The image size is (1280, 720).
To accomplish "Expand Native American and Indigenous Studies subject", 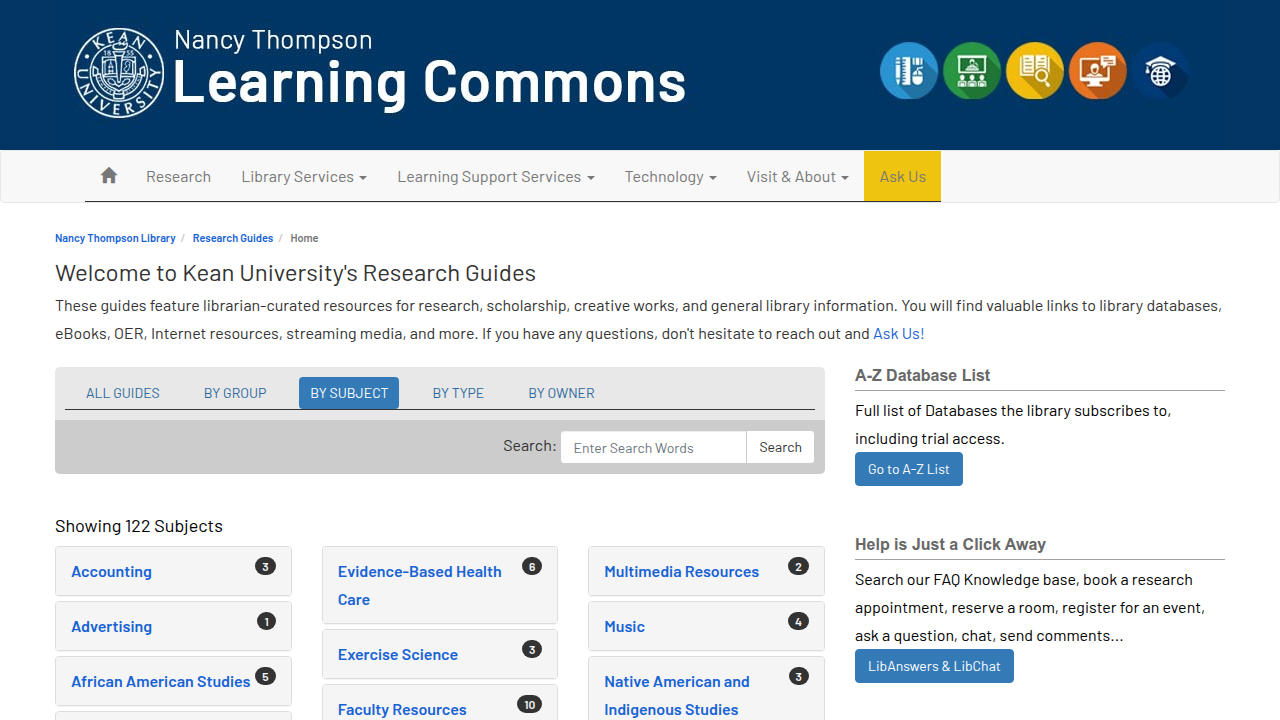I will click(706, 689).
